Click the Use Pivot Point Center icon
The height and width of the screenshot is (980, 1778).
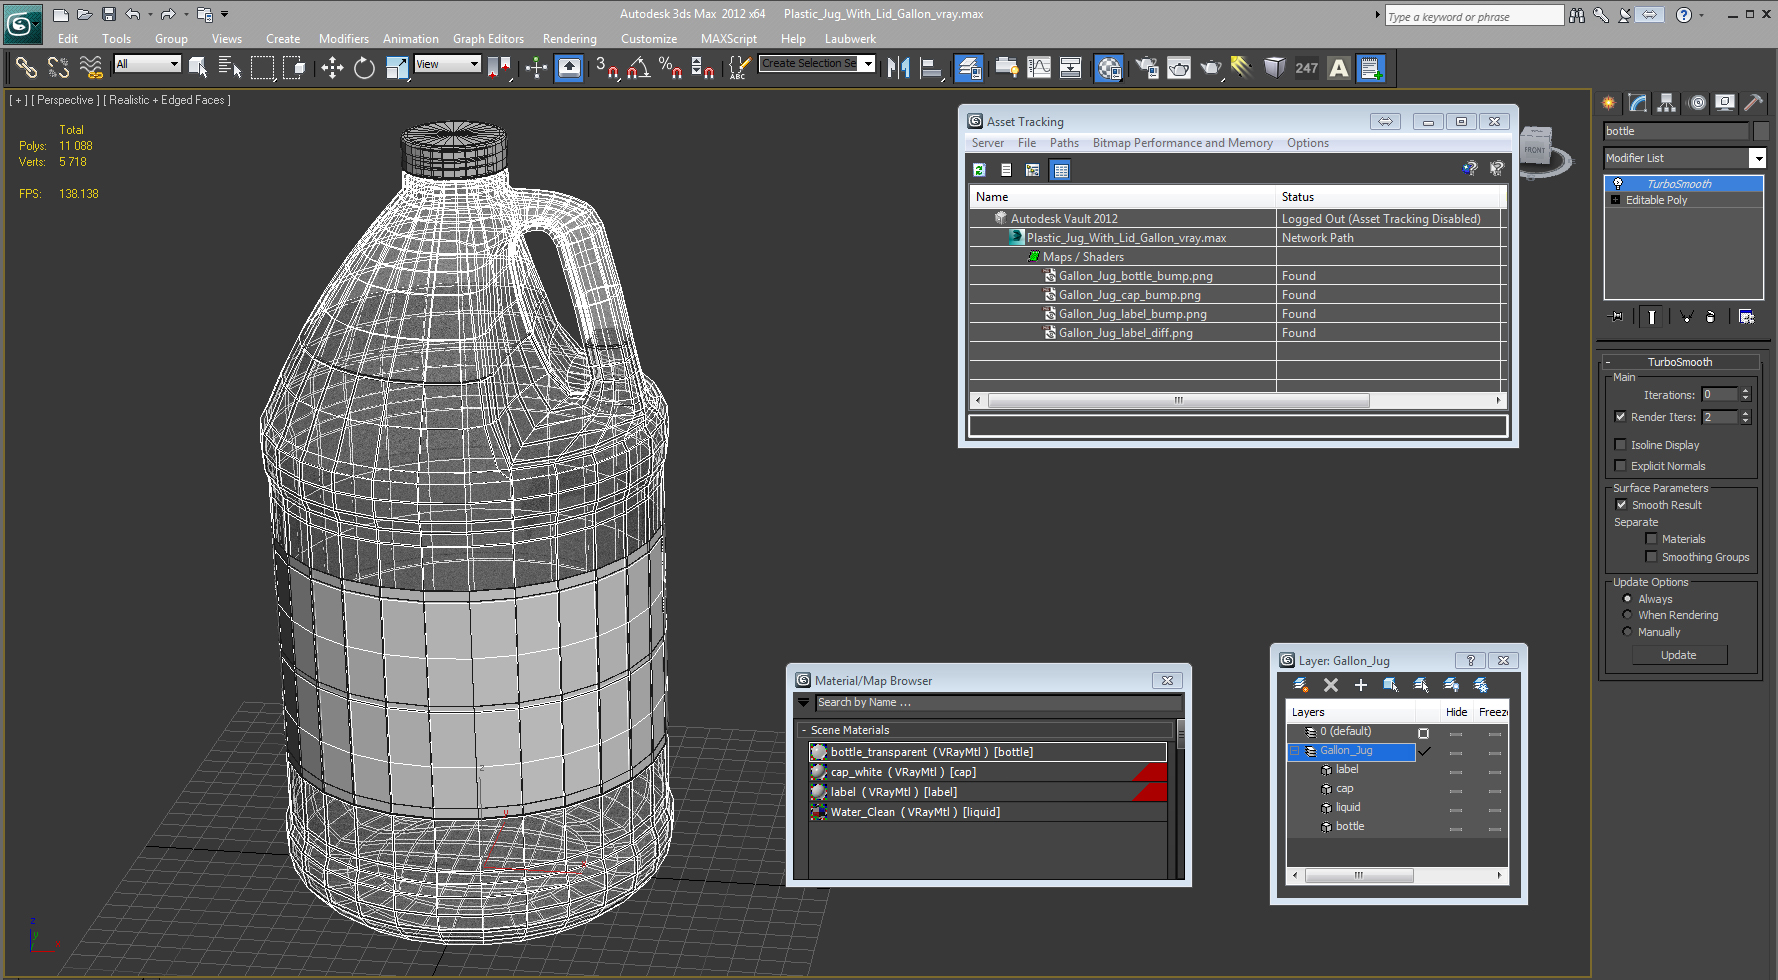pyautogui.click(x=498, y=68)
